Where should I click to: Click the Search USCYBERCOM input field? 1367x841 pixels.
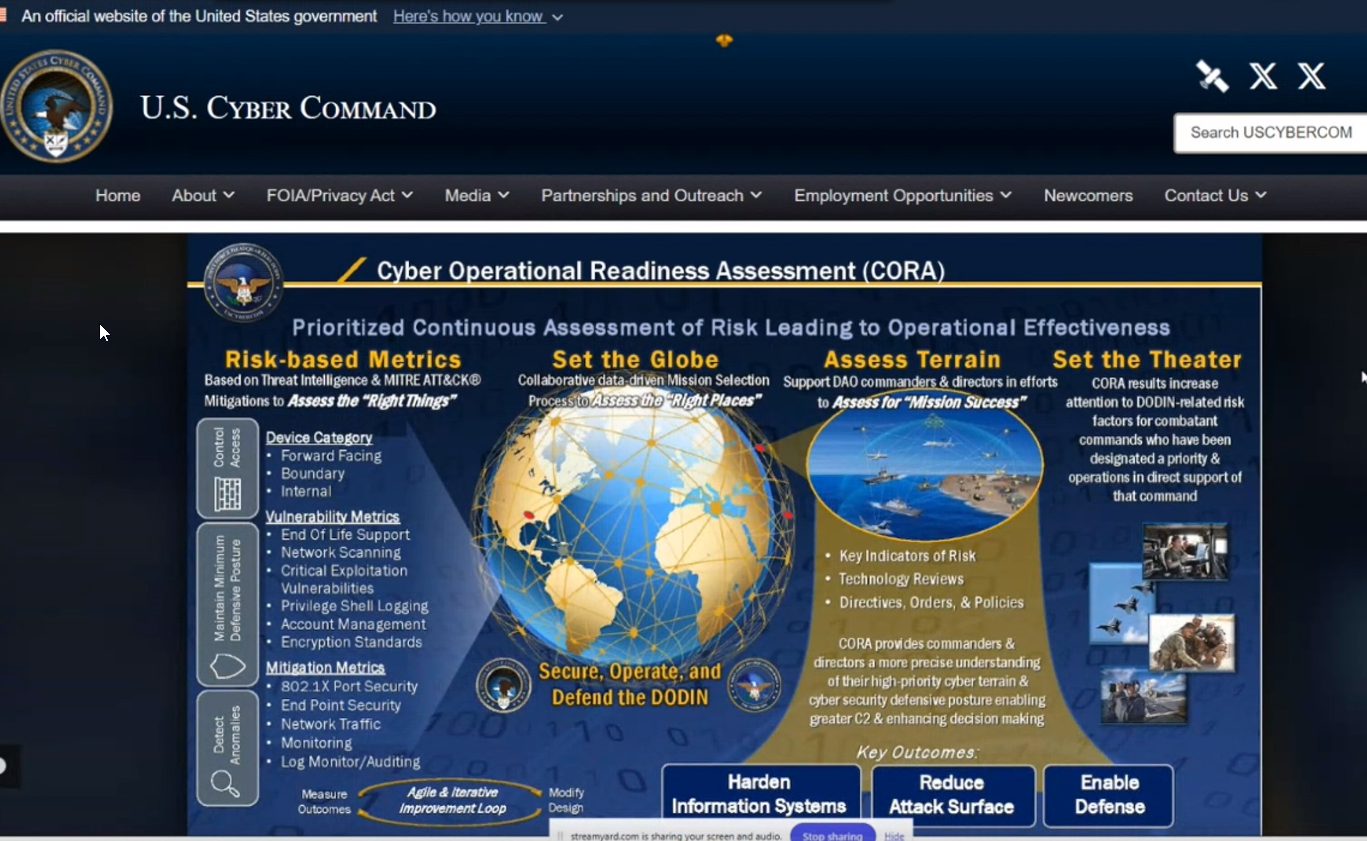point(1272,133)
